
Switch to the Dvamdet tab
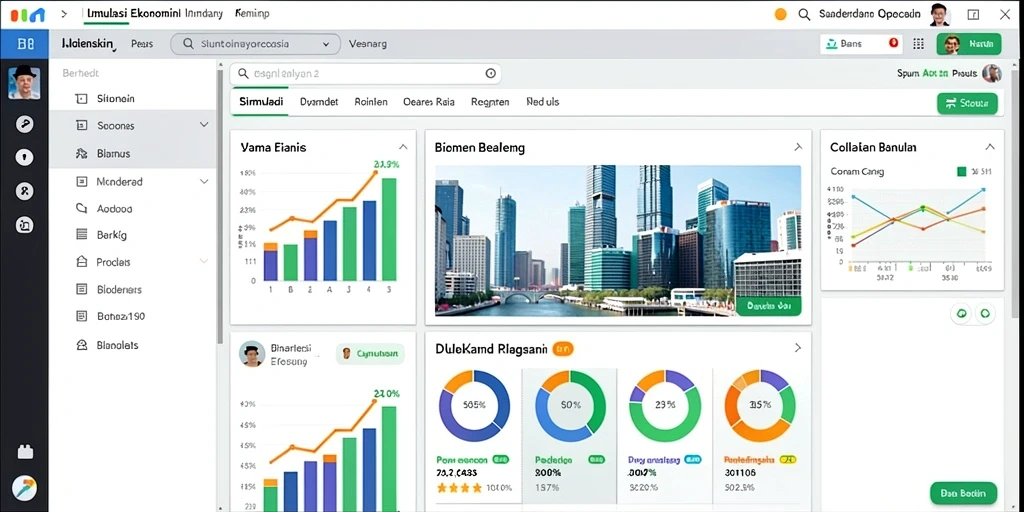(x=319, y=102)
